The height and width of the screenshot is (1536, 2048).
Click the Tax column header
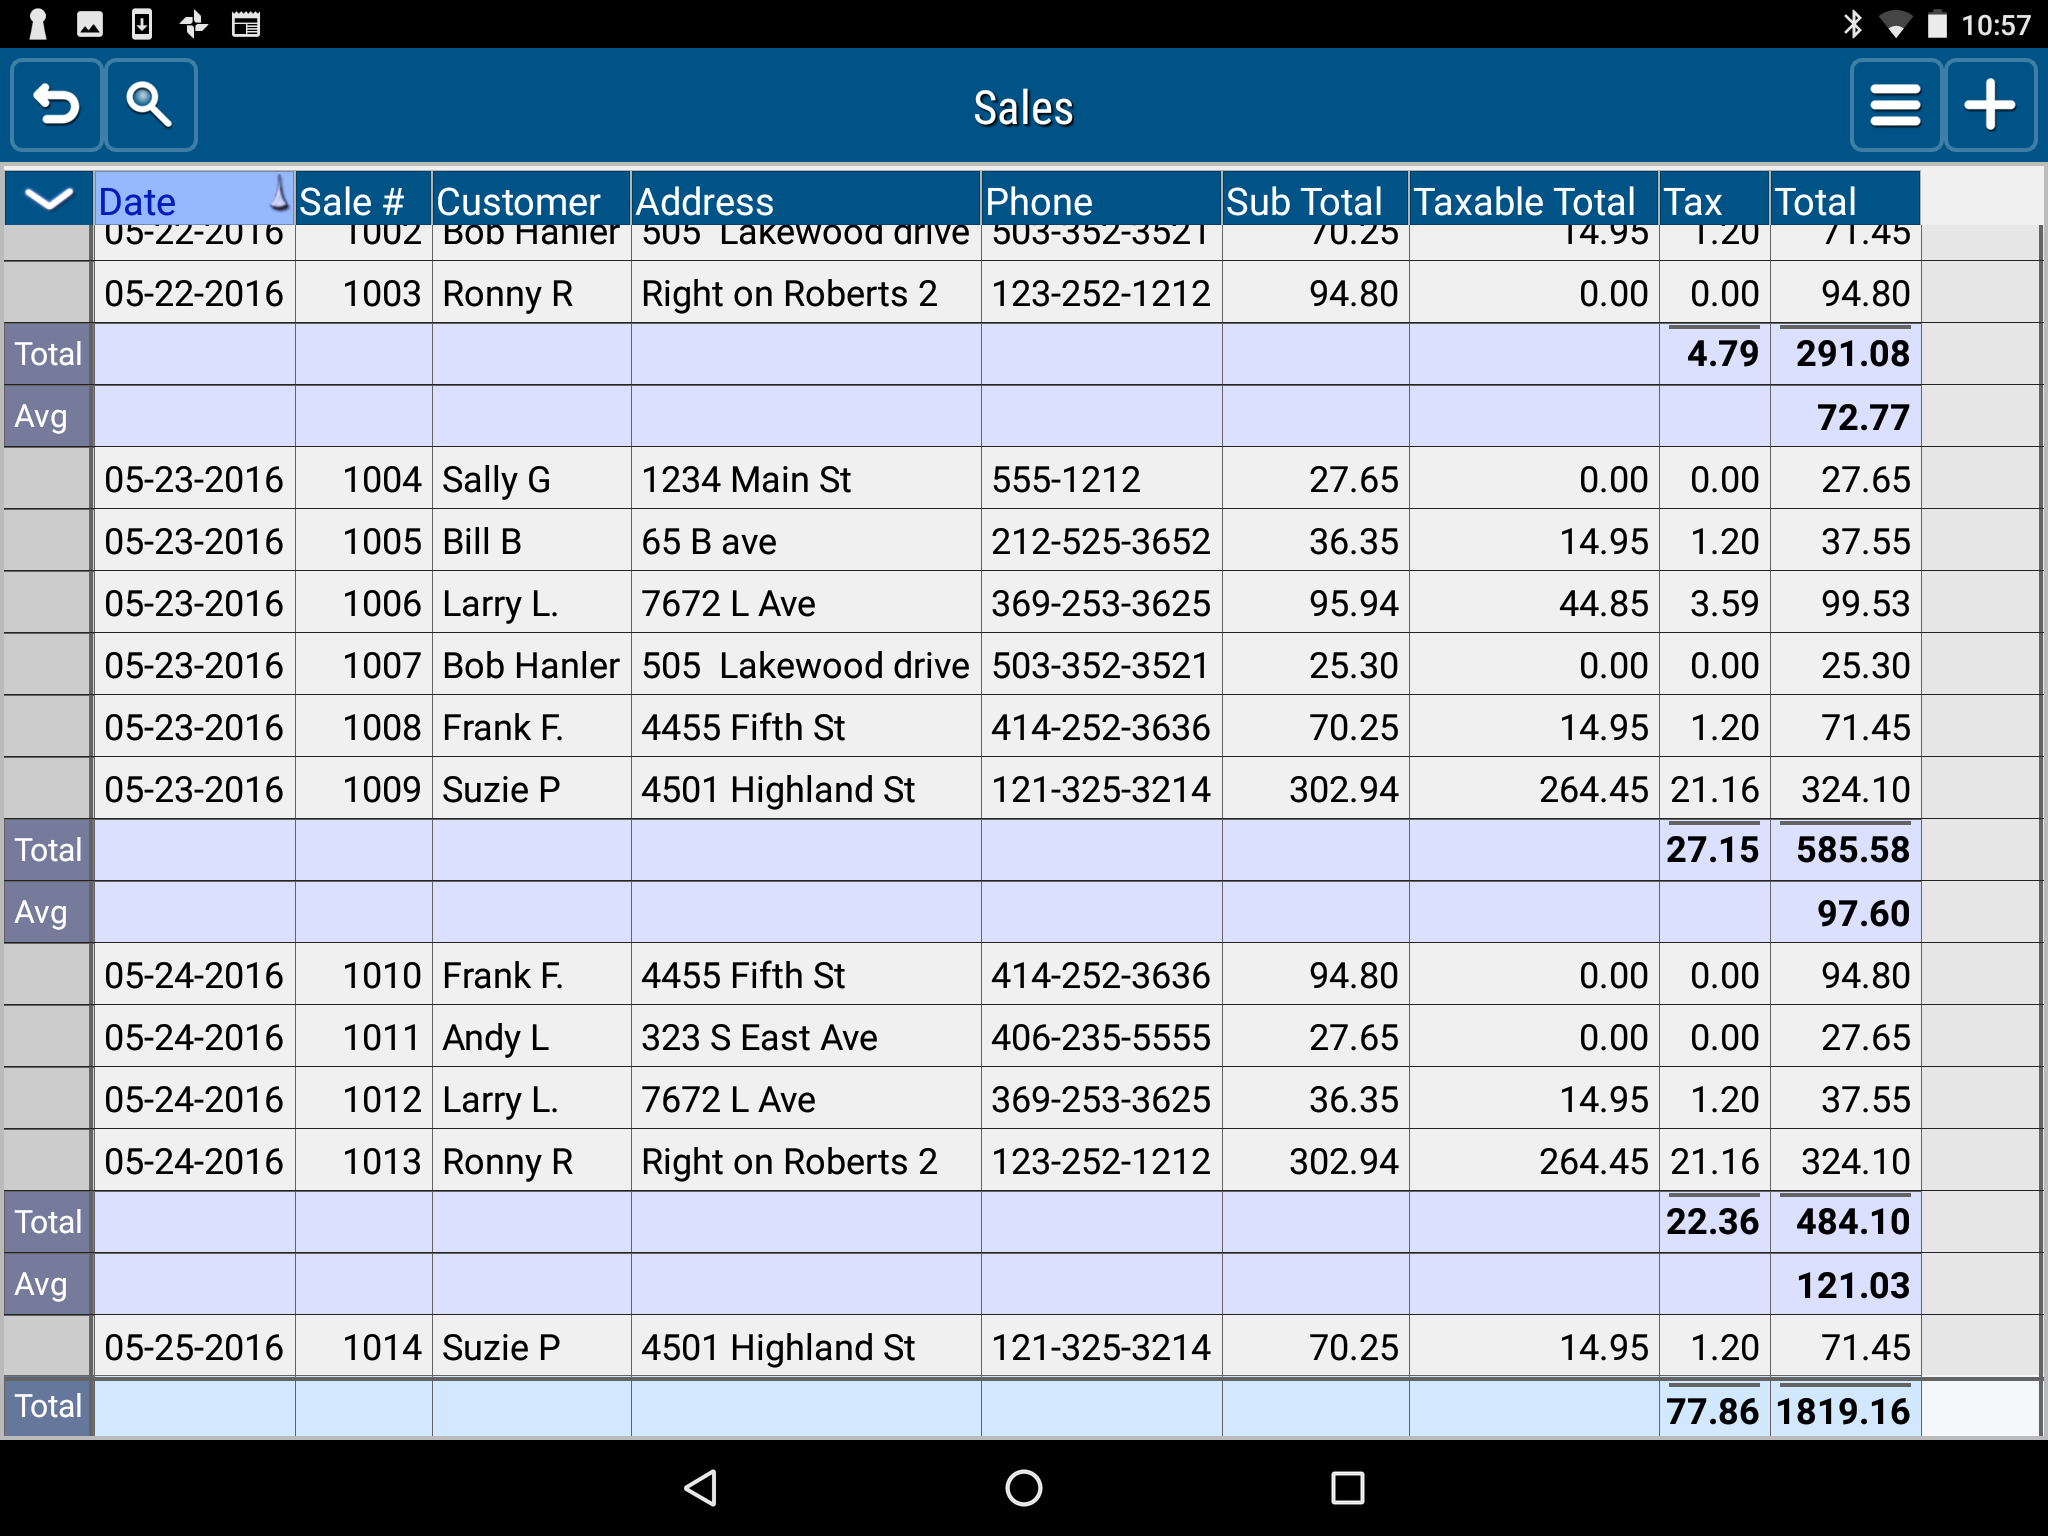coord(1714,198)
